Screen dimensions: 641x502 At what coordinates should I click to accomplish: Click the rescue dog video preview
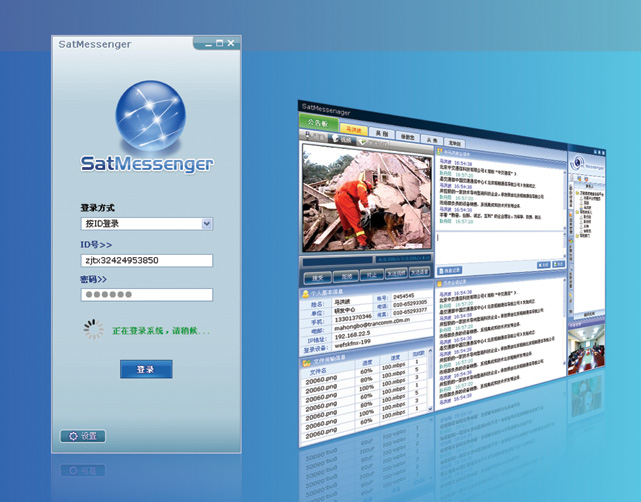(x=367, y=198)
